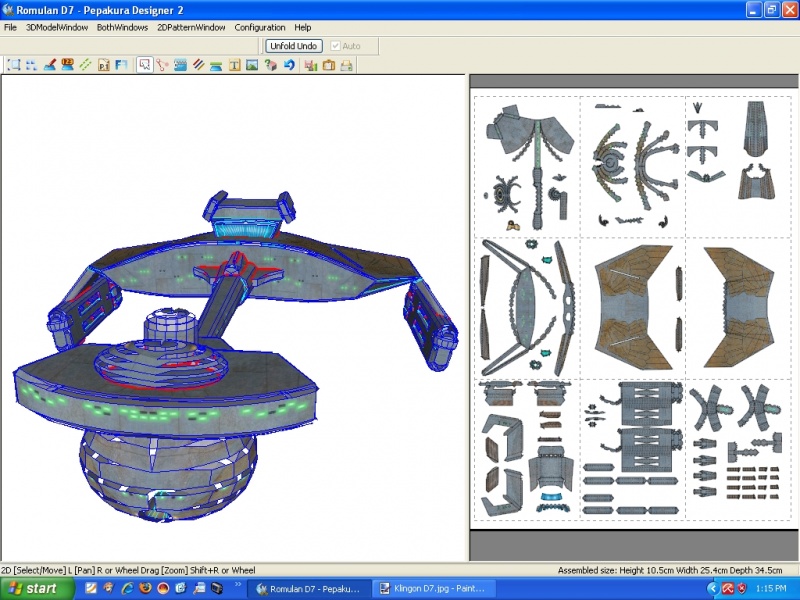
Task: Launch Firefox from Quick Launch
Action: [145, 588]
